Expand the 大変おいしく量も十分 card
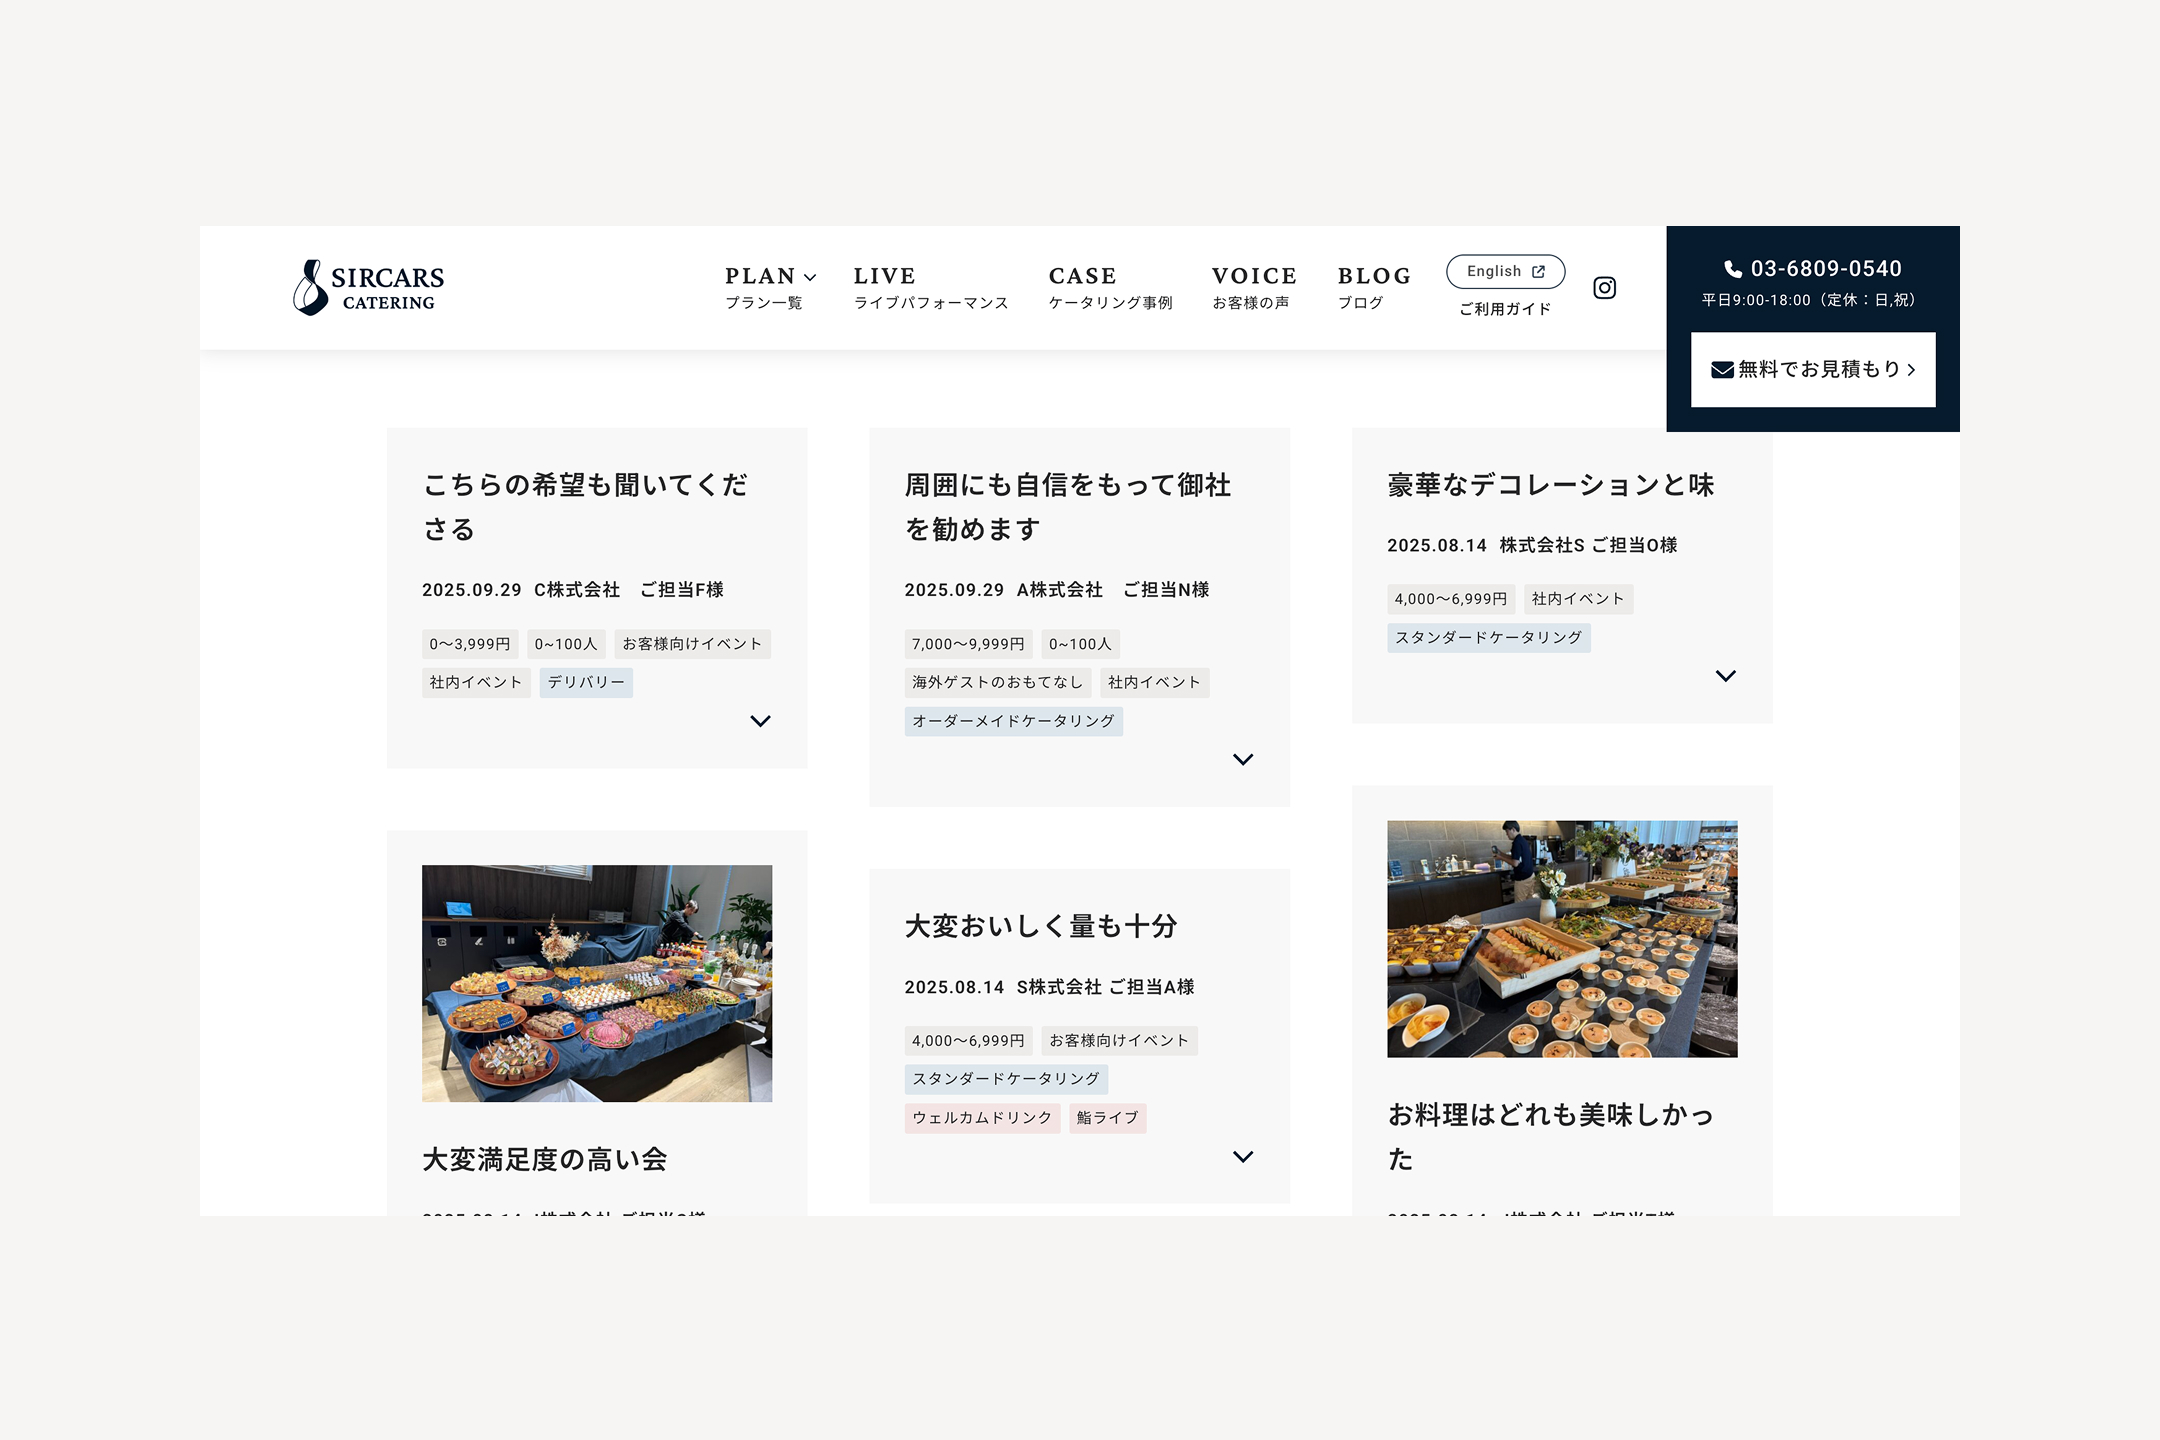The image size is (2160, 1440). click(1243, 1157)
